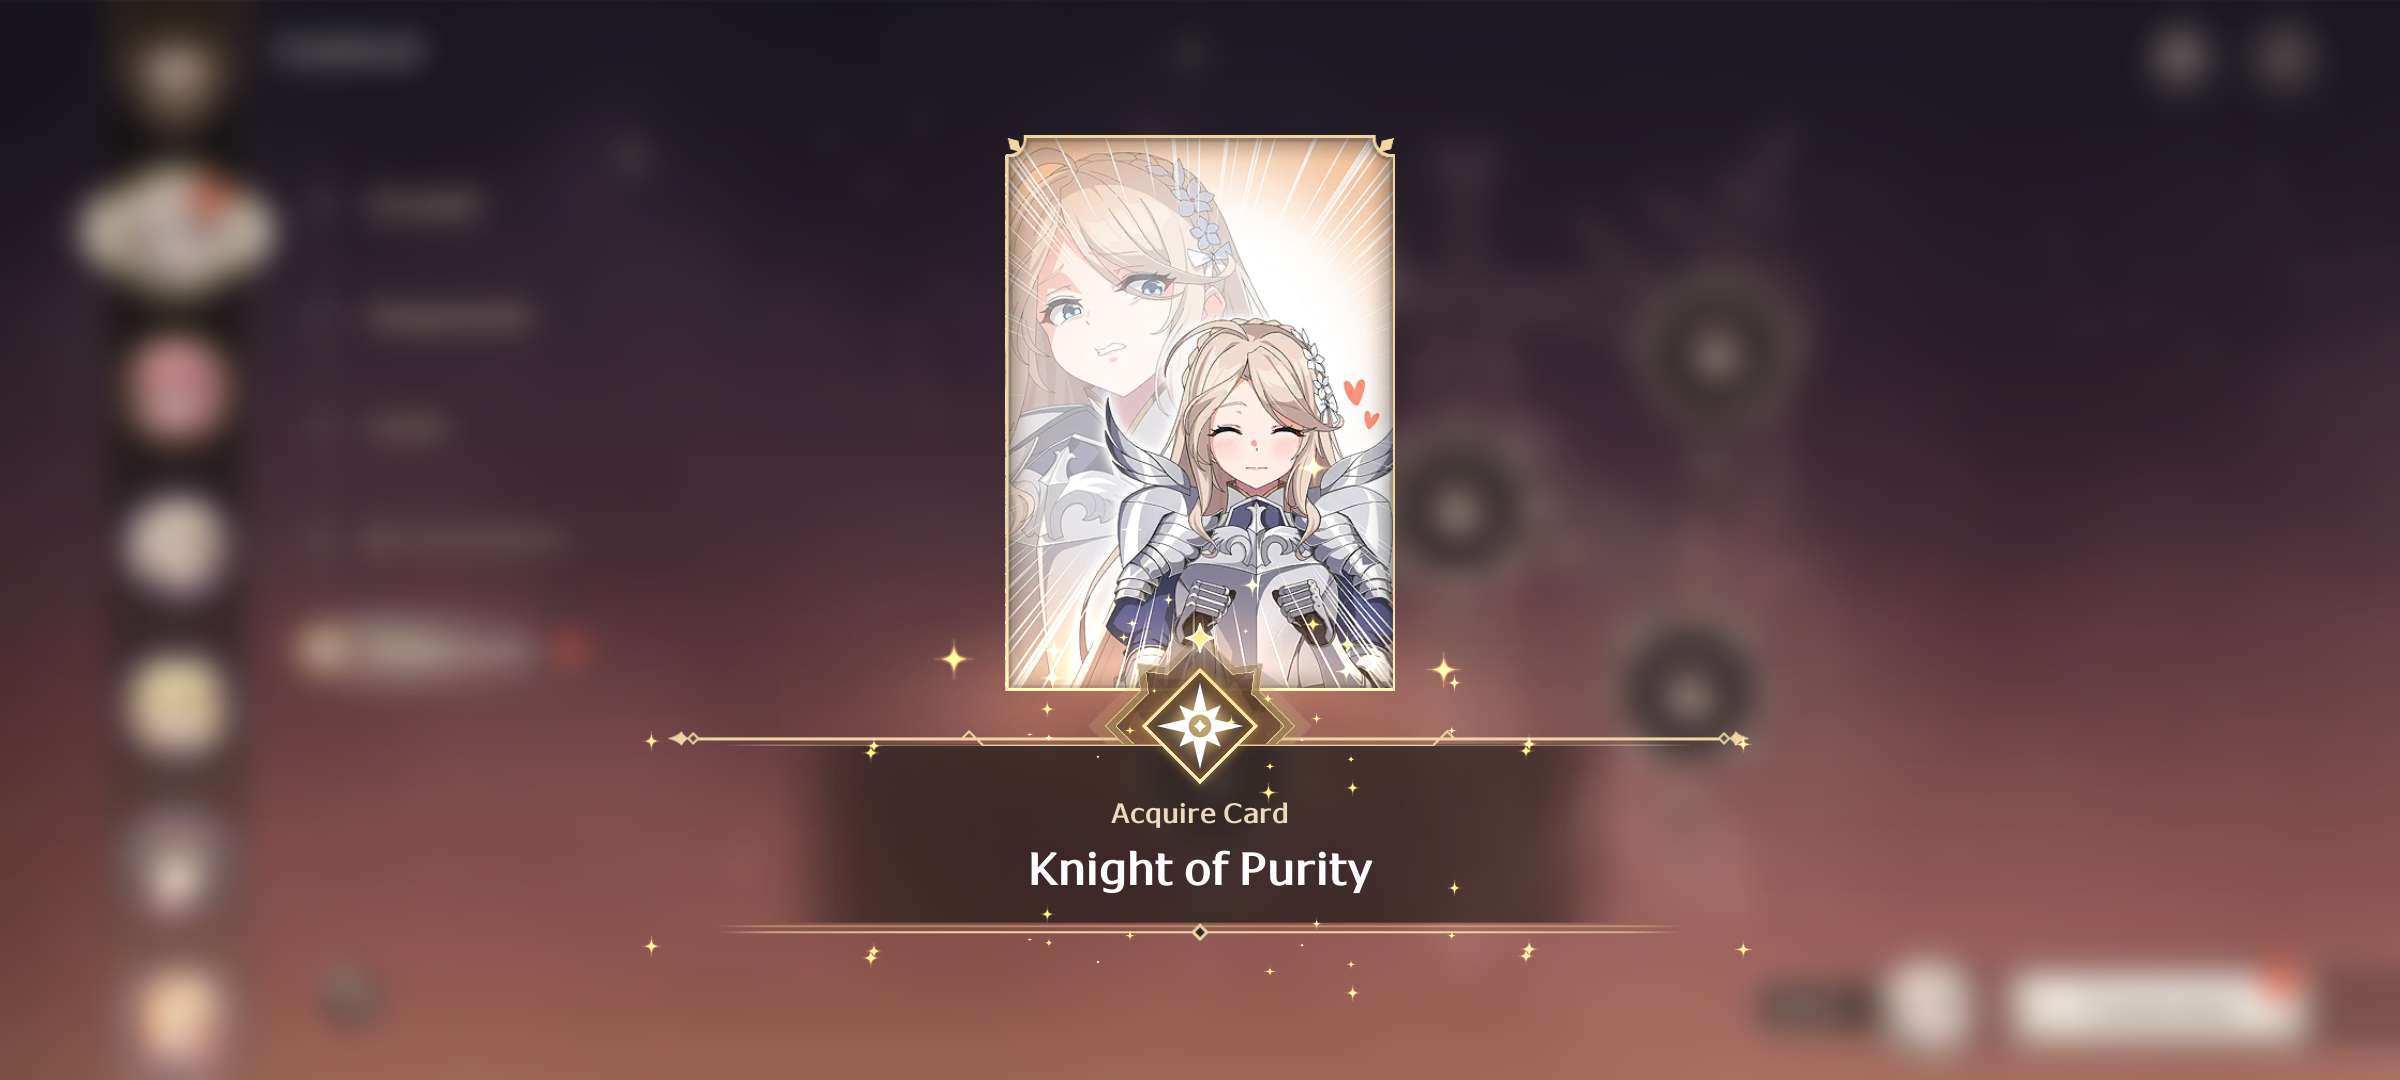Open the blurred white avatar above the yellow one
The image size is (2400, 1080).
point(176,546)
